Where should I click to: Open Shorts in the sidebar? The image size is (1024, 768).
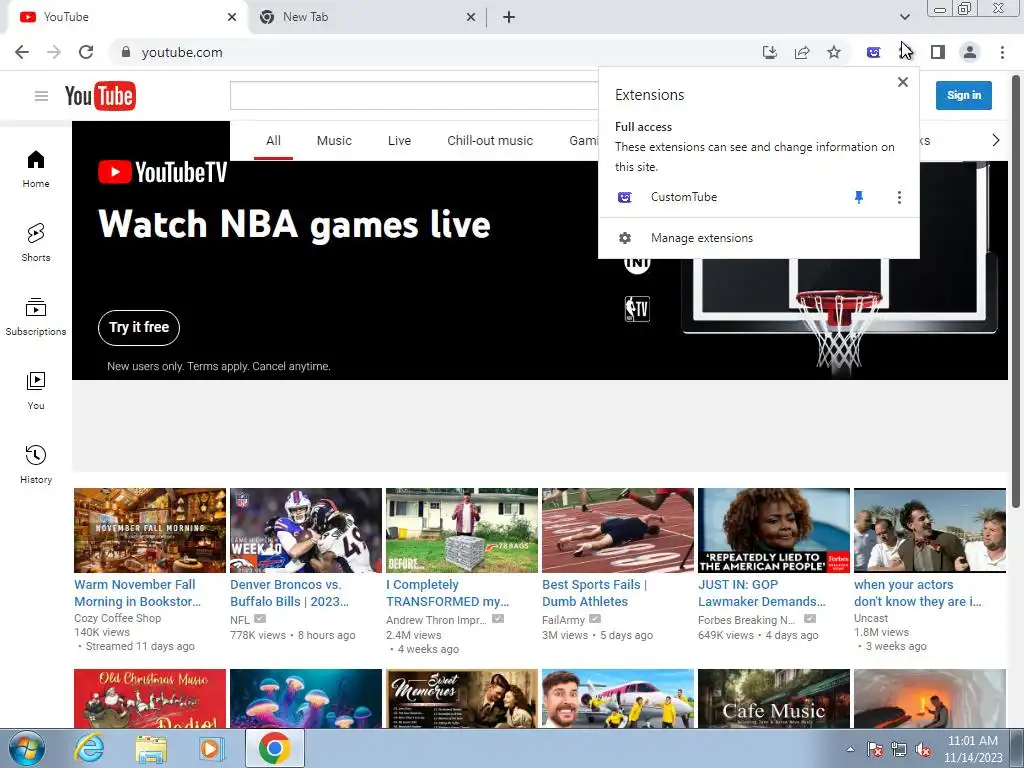(x=36, y=243)
